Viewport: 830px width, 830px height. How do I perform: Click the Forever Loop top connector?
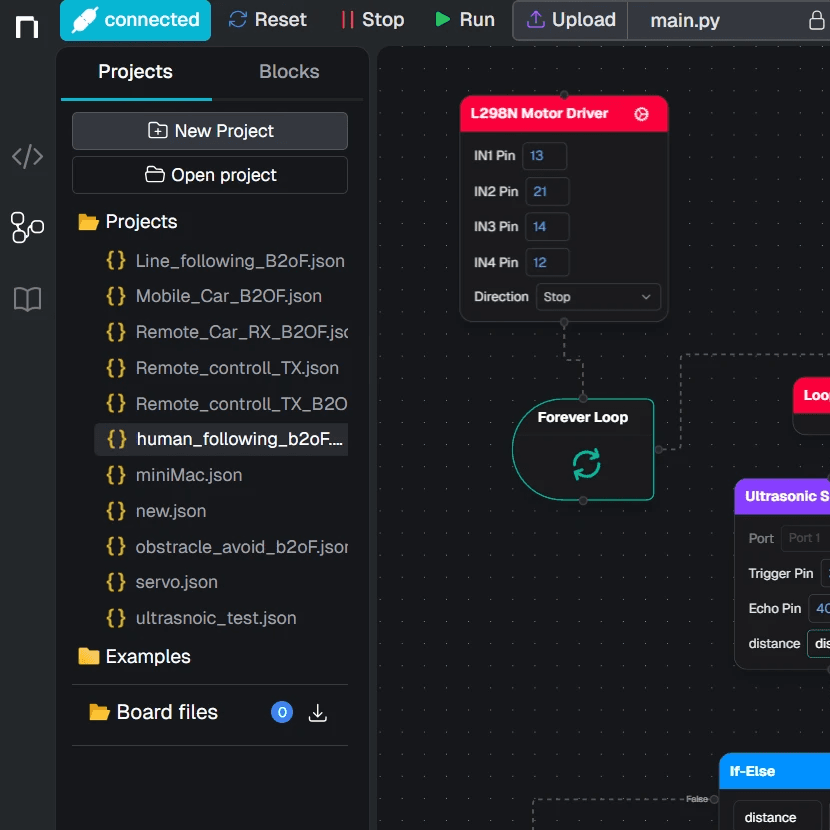pyautogui.click(x=583, y=398)
